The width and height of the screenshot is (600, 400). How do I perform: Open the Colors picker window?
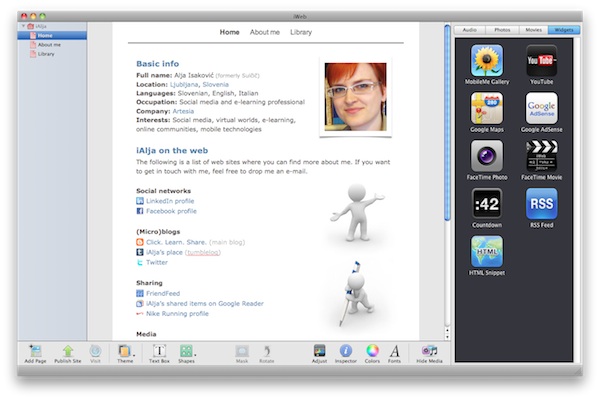(x=372, y=351)
